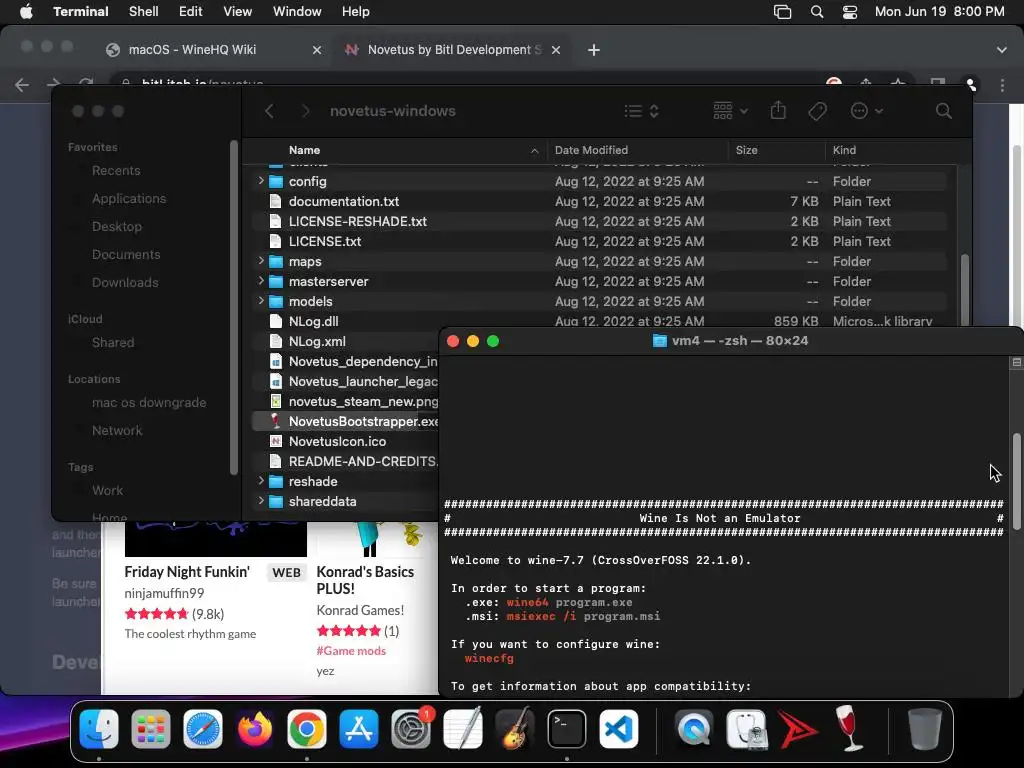Image resolution: width=1024 pixels, height=768 pixels.
Task: Open a new Chrome tab
Action: 594,50
